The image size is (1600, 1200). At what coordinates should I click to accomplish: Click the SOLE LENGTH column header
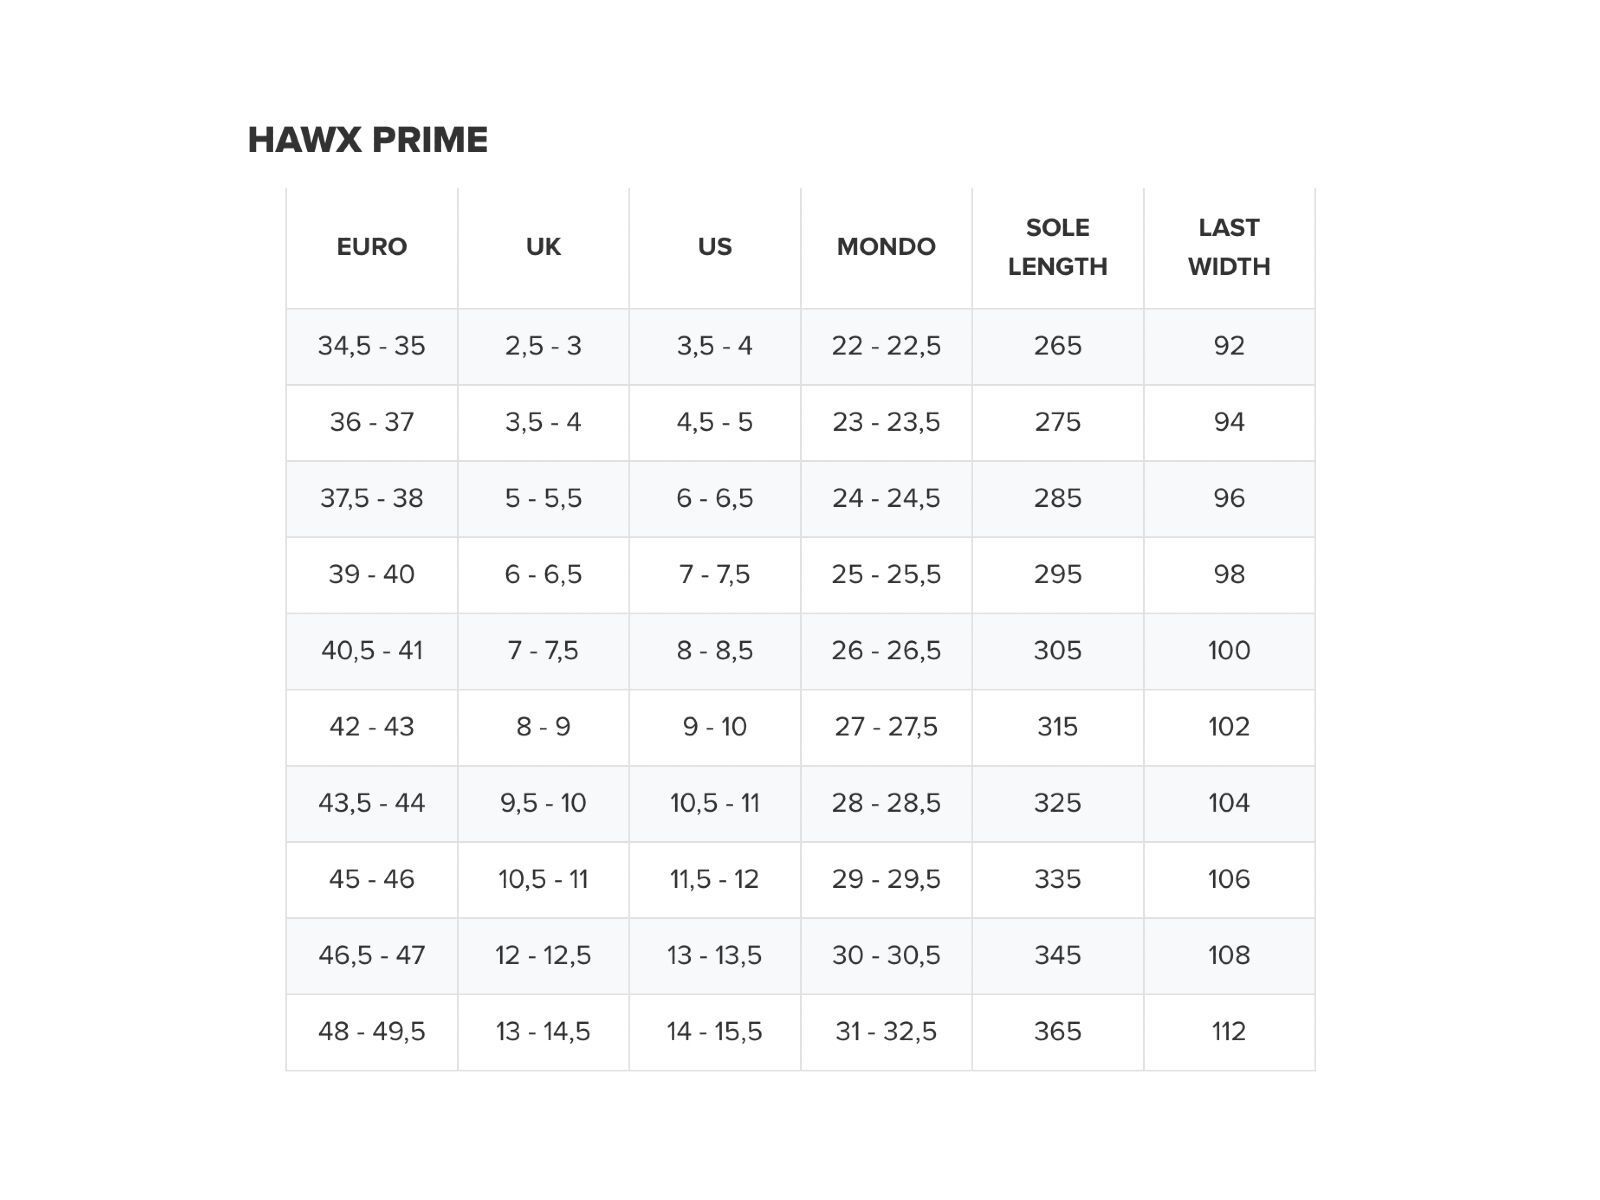pos(1057,247)
